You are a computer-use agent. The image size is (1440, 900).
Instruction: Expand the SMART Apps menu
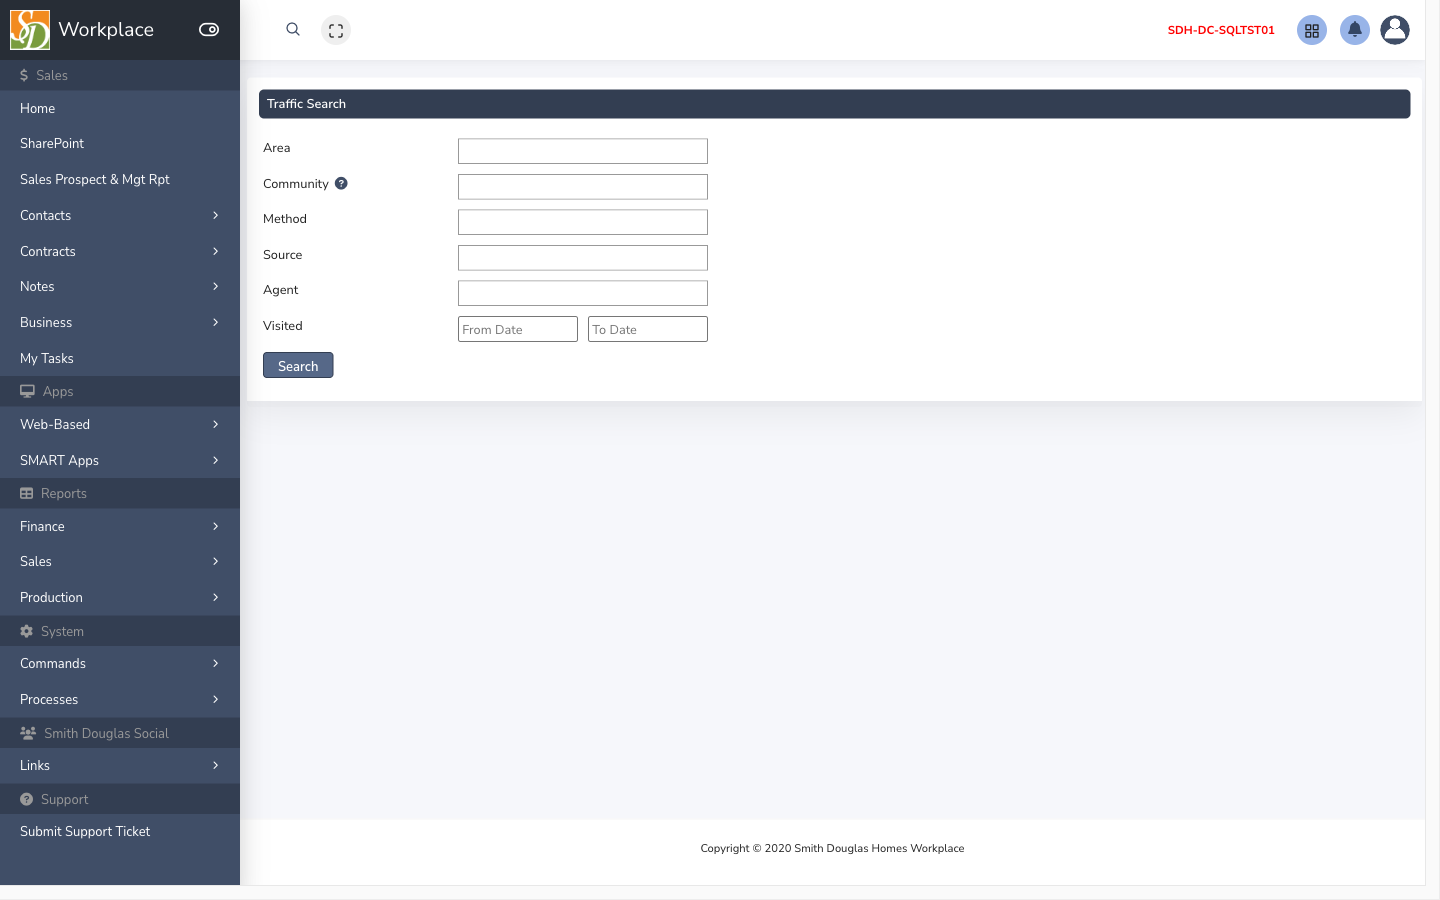coord(120,460)
